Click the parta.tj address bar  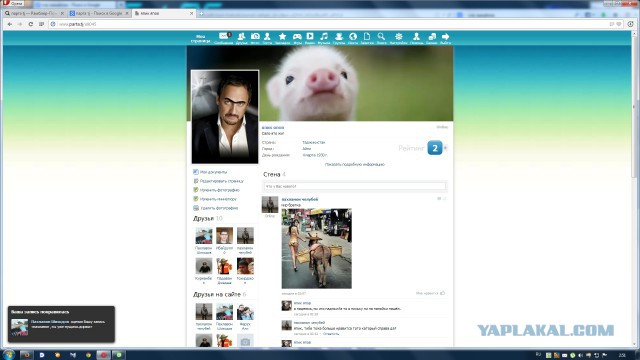coord(327,24)
